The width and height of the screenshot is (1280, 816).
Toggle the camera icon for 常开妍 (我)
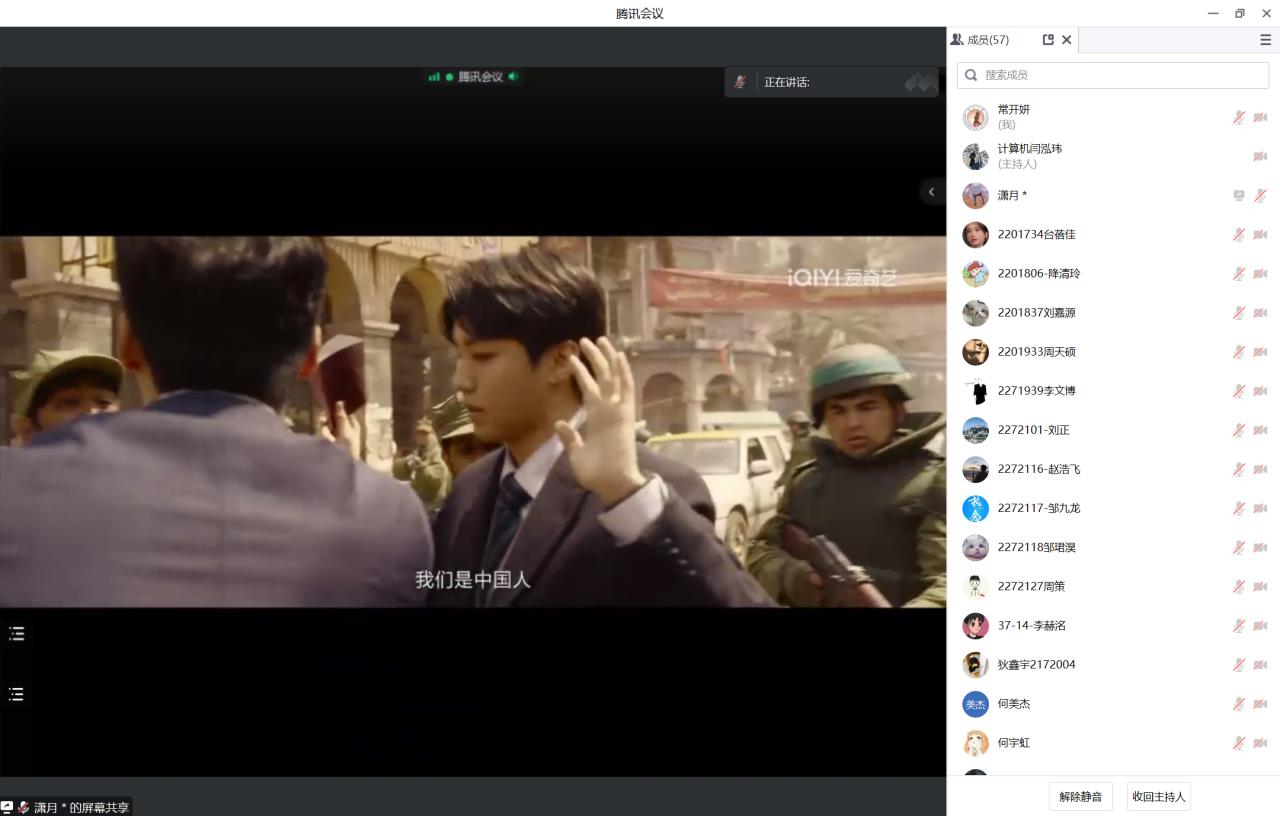pos(1260,117)
